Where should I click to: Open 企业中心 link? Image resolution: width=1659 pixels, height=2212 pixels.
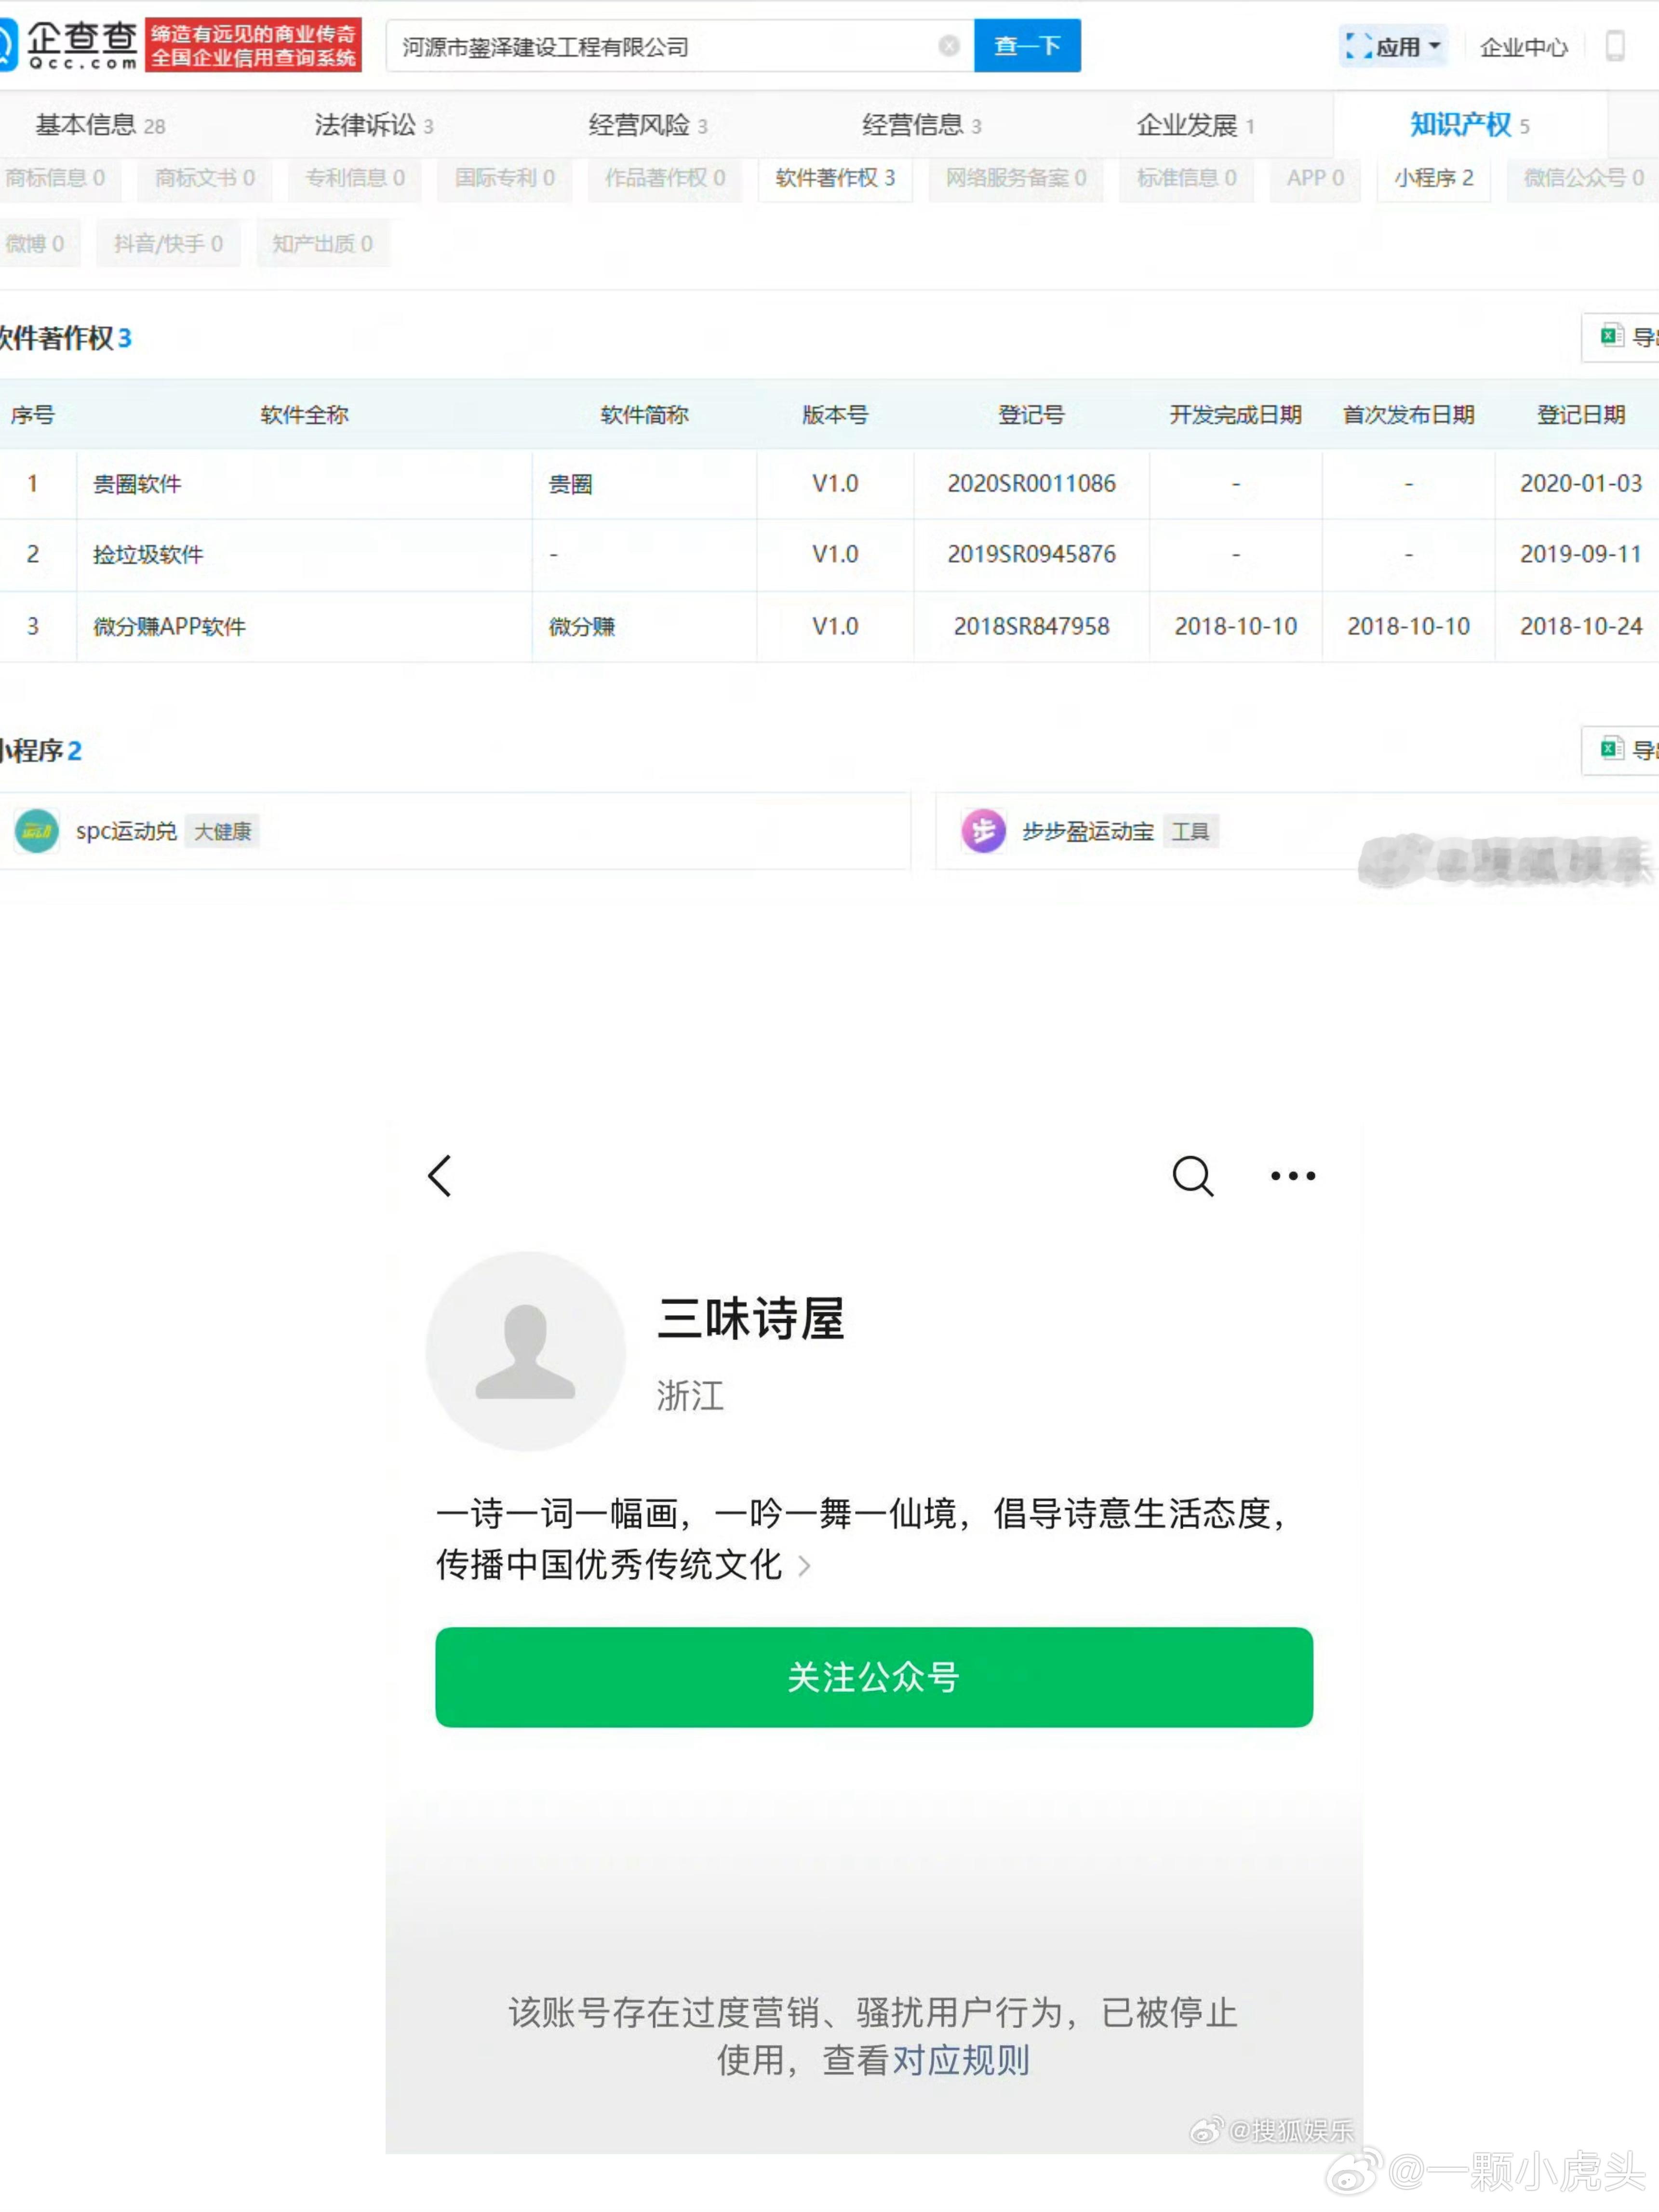coord(1523,47)
